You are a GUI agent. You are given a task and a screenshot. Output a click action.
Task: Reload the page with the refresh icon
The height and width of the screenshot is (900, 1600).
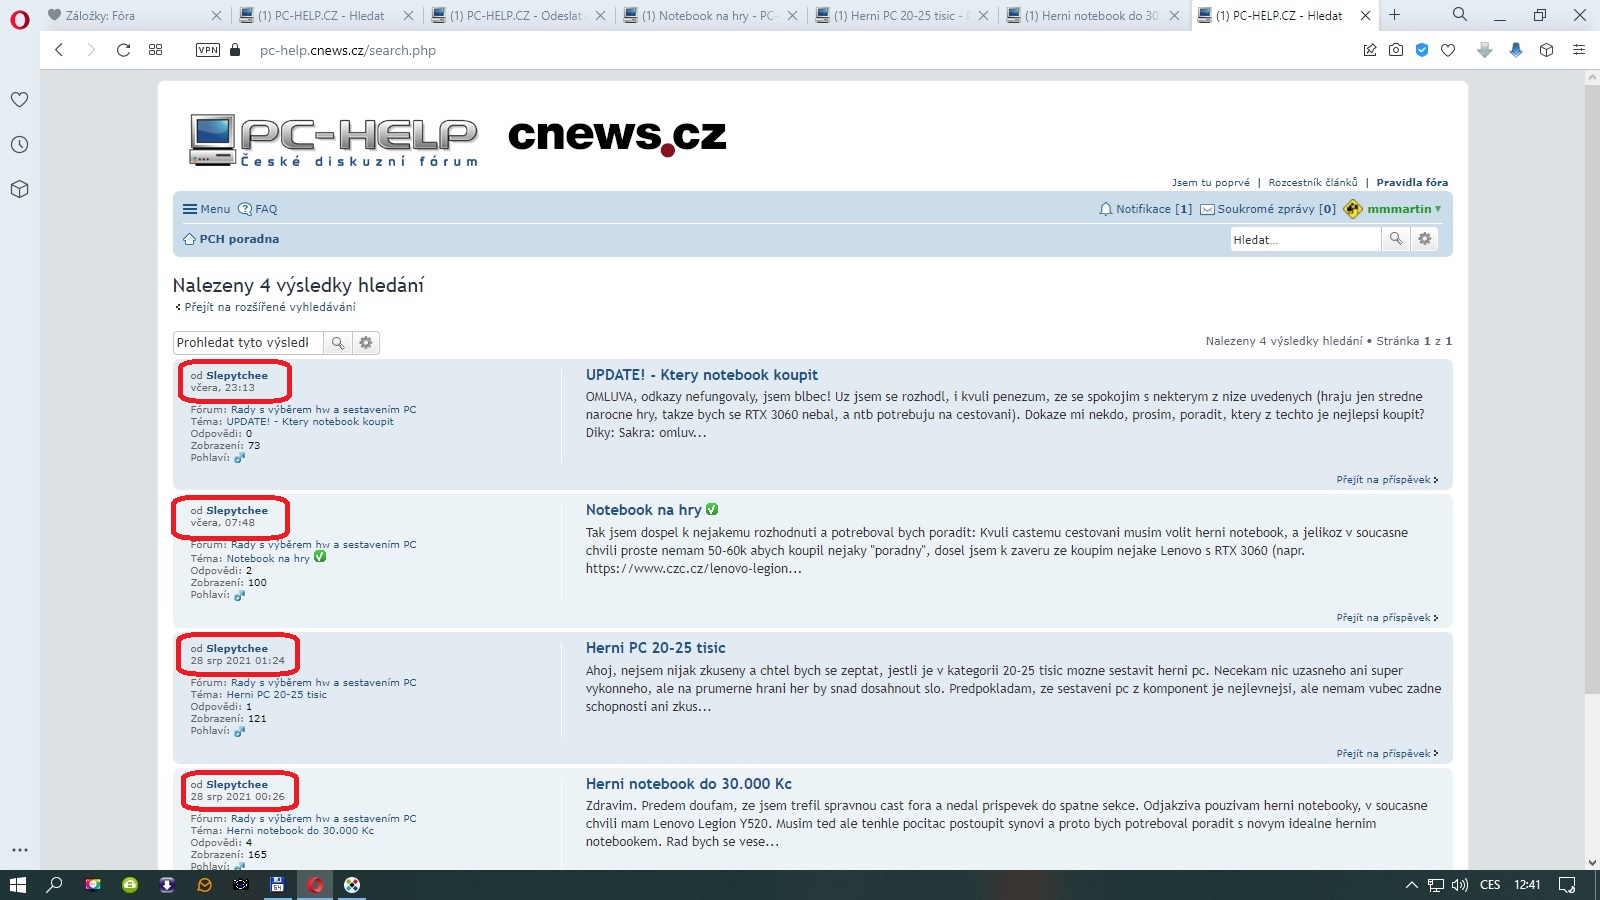pyautogui.click(x=123, y=50)
